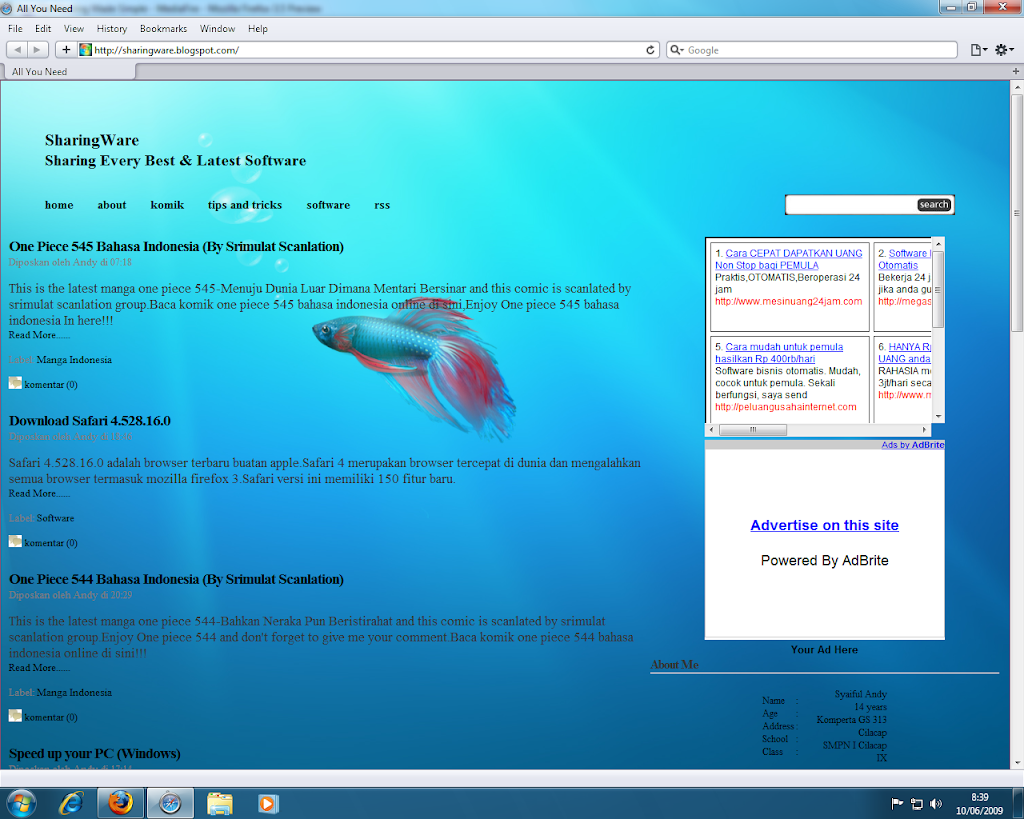This screenshot has width=1024, height=819.
Task: Click the ad frame scroll-right arrow
Action: point(924,430)
